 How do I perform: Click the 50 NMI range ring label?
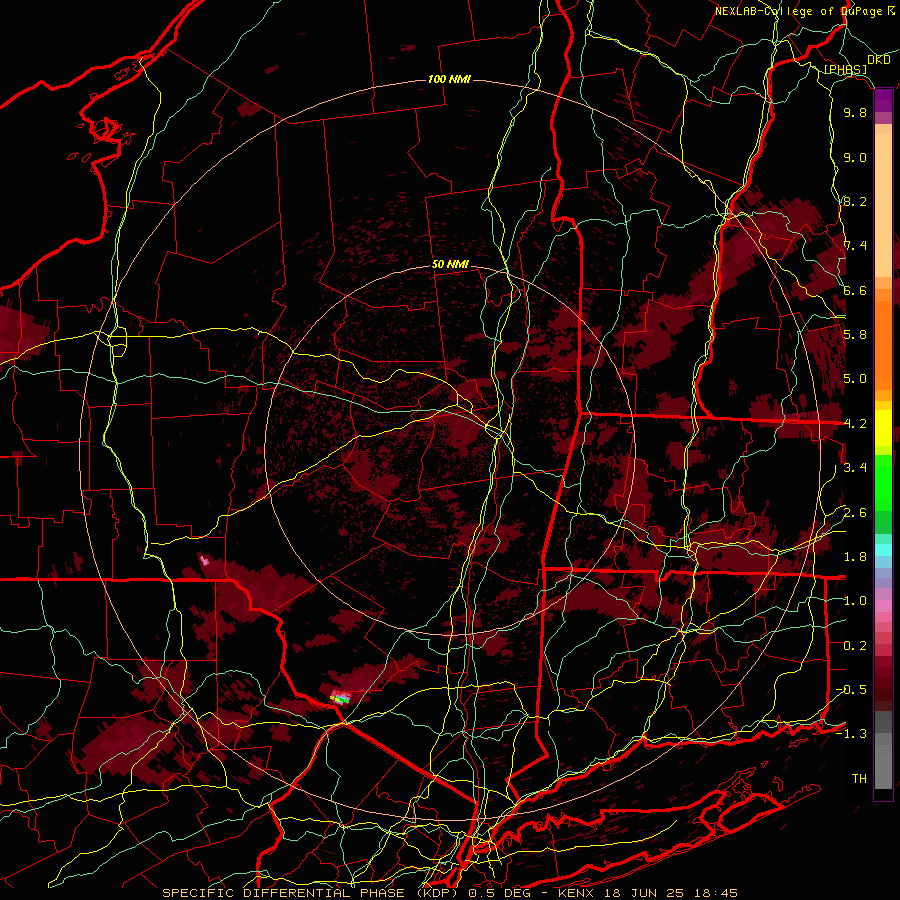(x=450, y=265)
